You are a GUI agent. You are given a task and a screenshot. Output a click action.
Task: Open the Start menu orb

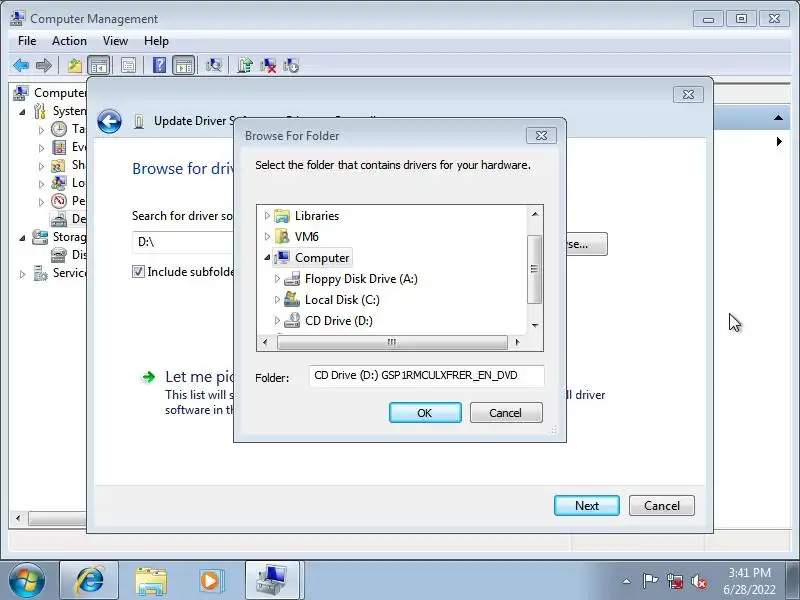coord(27,581)
